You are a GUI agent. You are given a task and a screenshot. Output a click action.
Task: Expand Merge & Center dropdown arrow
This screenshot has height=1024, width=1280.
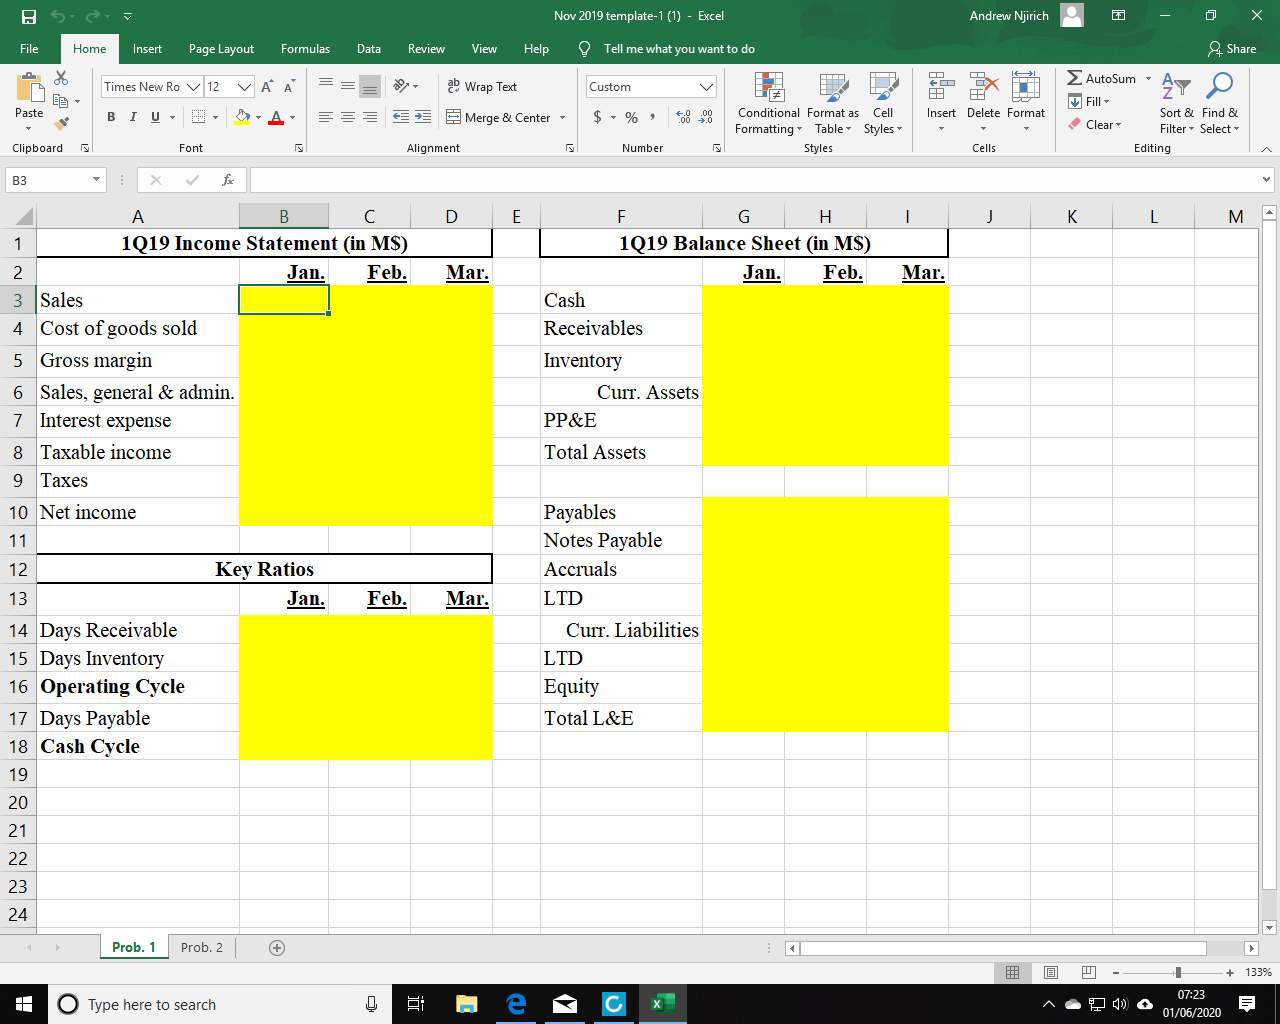tap(563, 117)
